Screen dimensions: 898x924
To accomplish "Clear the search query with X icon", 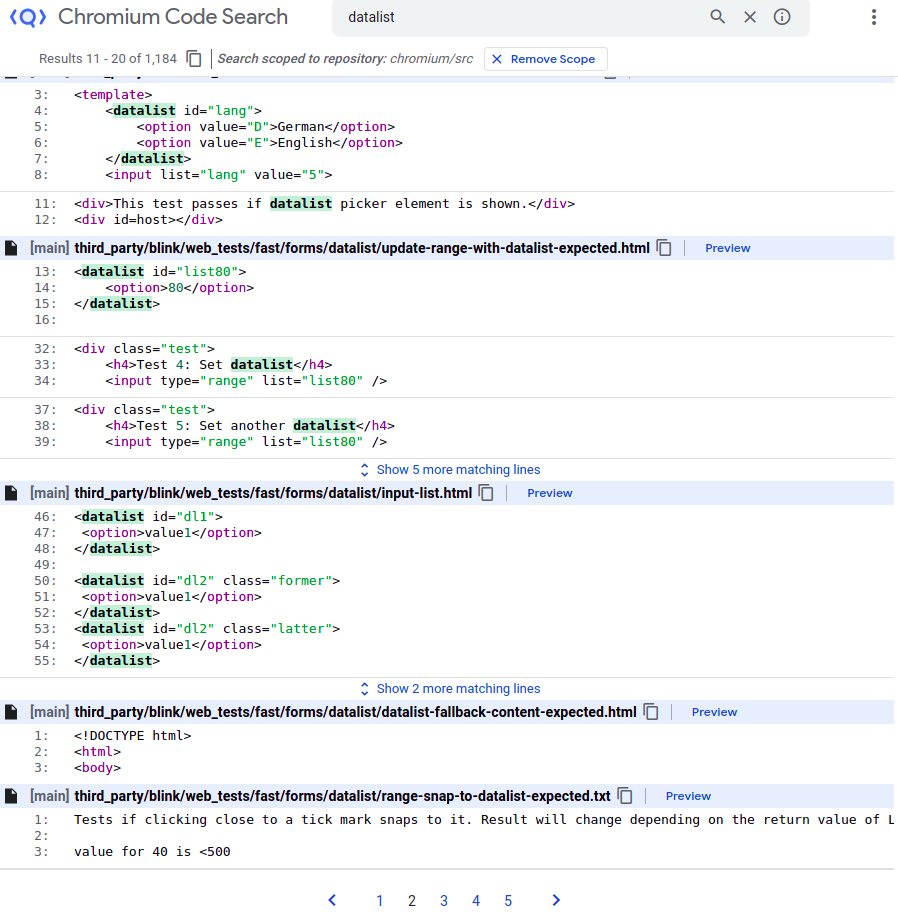I will tap(750, 17).
